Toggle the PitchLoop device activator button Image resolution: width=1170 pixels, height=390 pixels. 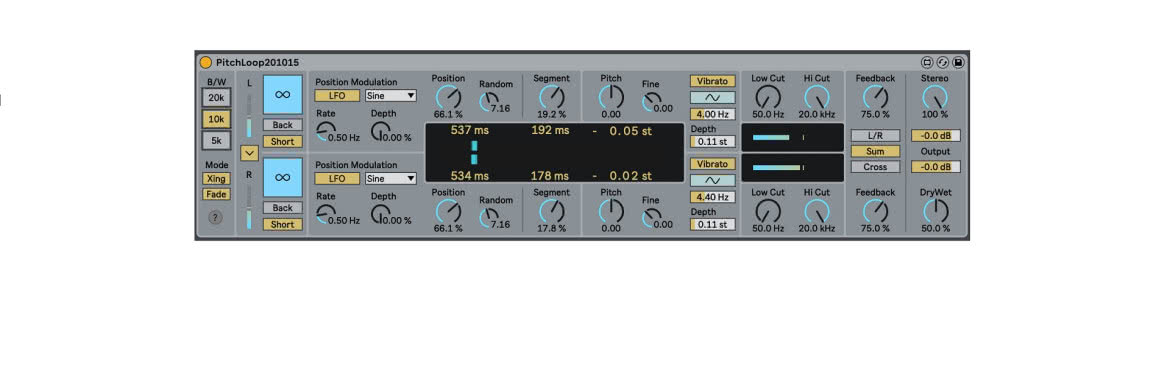[205, 63]
